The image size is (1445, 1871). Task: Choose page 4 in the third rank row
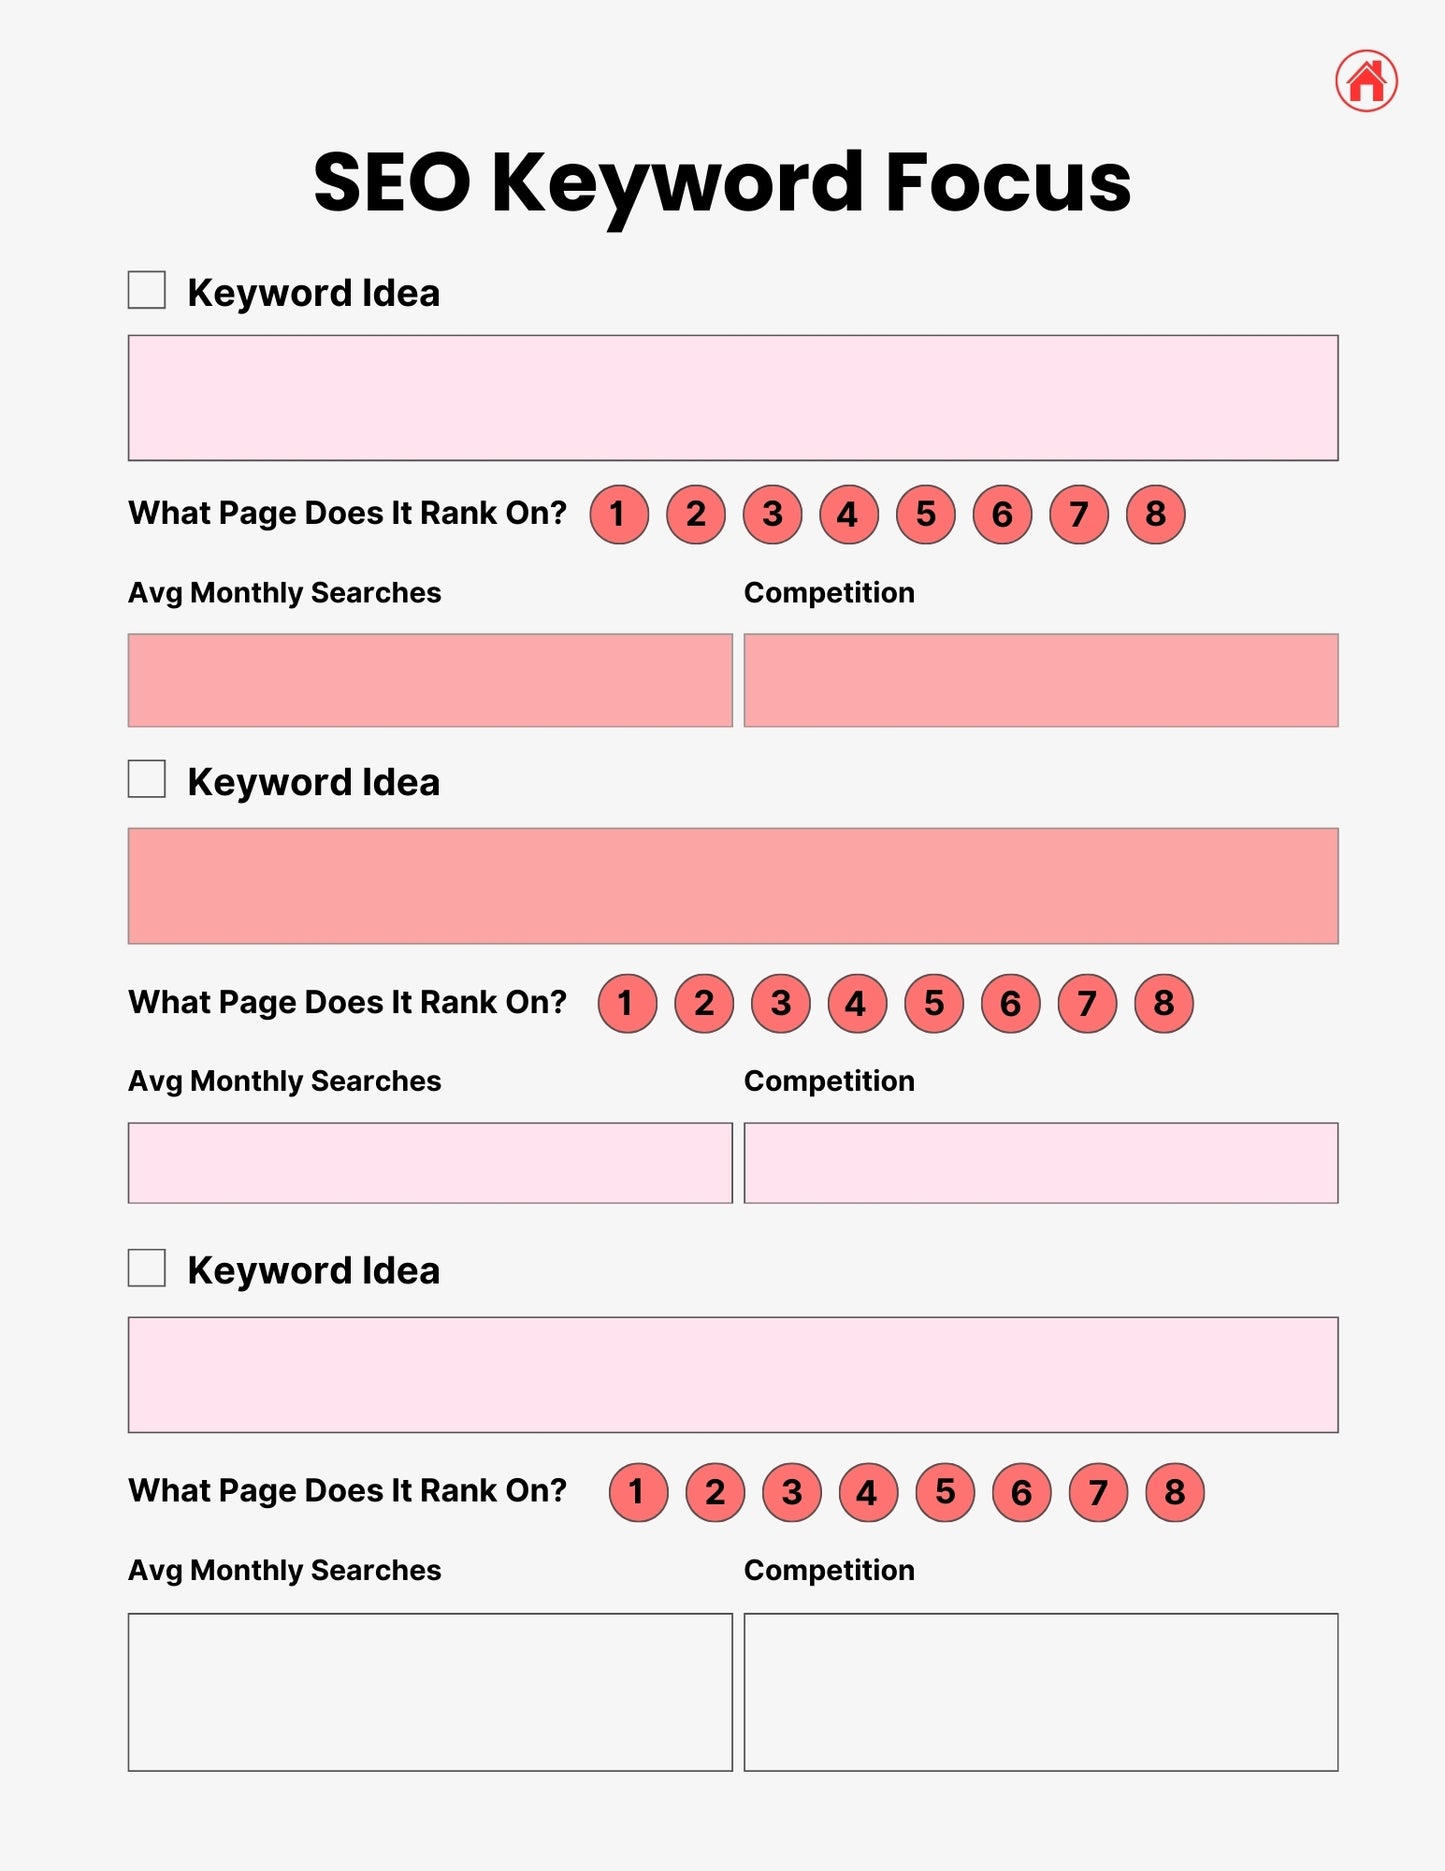[868, 1492]
